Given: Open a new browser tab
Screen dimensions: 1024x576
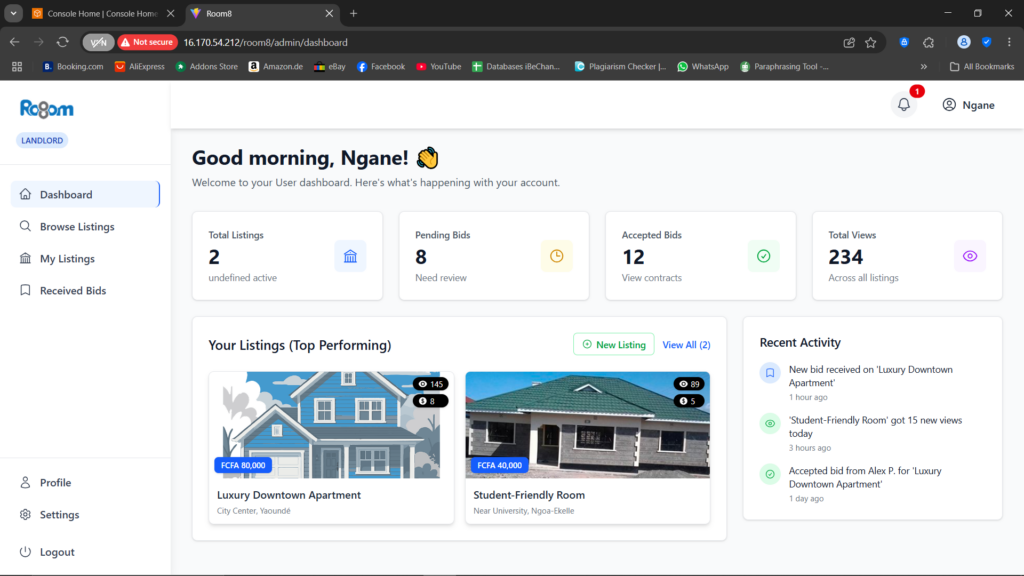Looking at the screenshot, I should tap(353, 13).
